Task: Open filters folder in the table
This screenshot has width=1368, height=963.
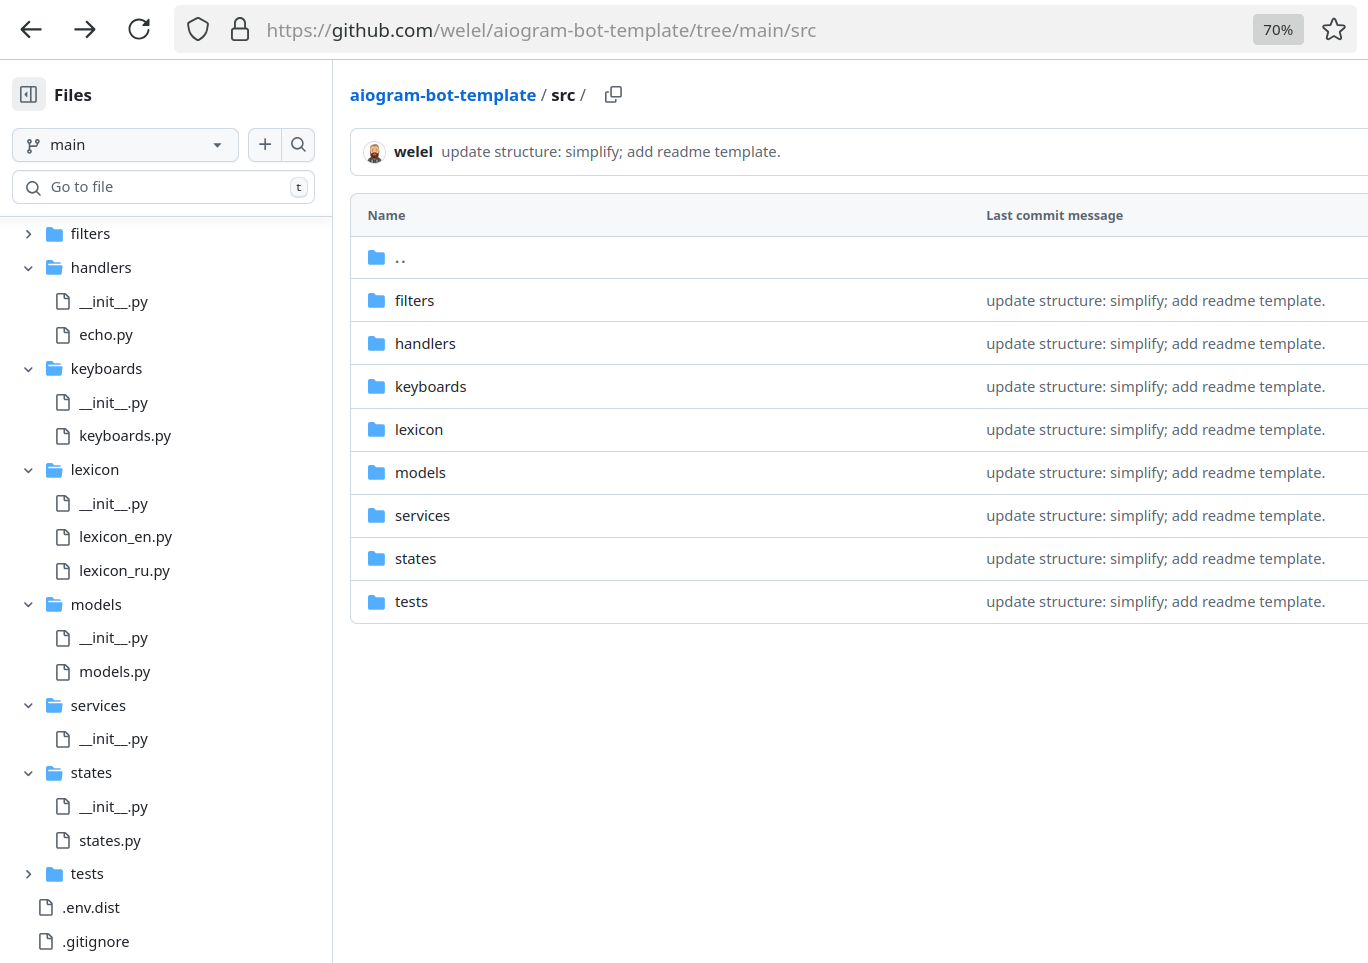Action: click(x=414, y=301)
